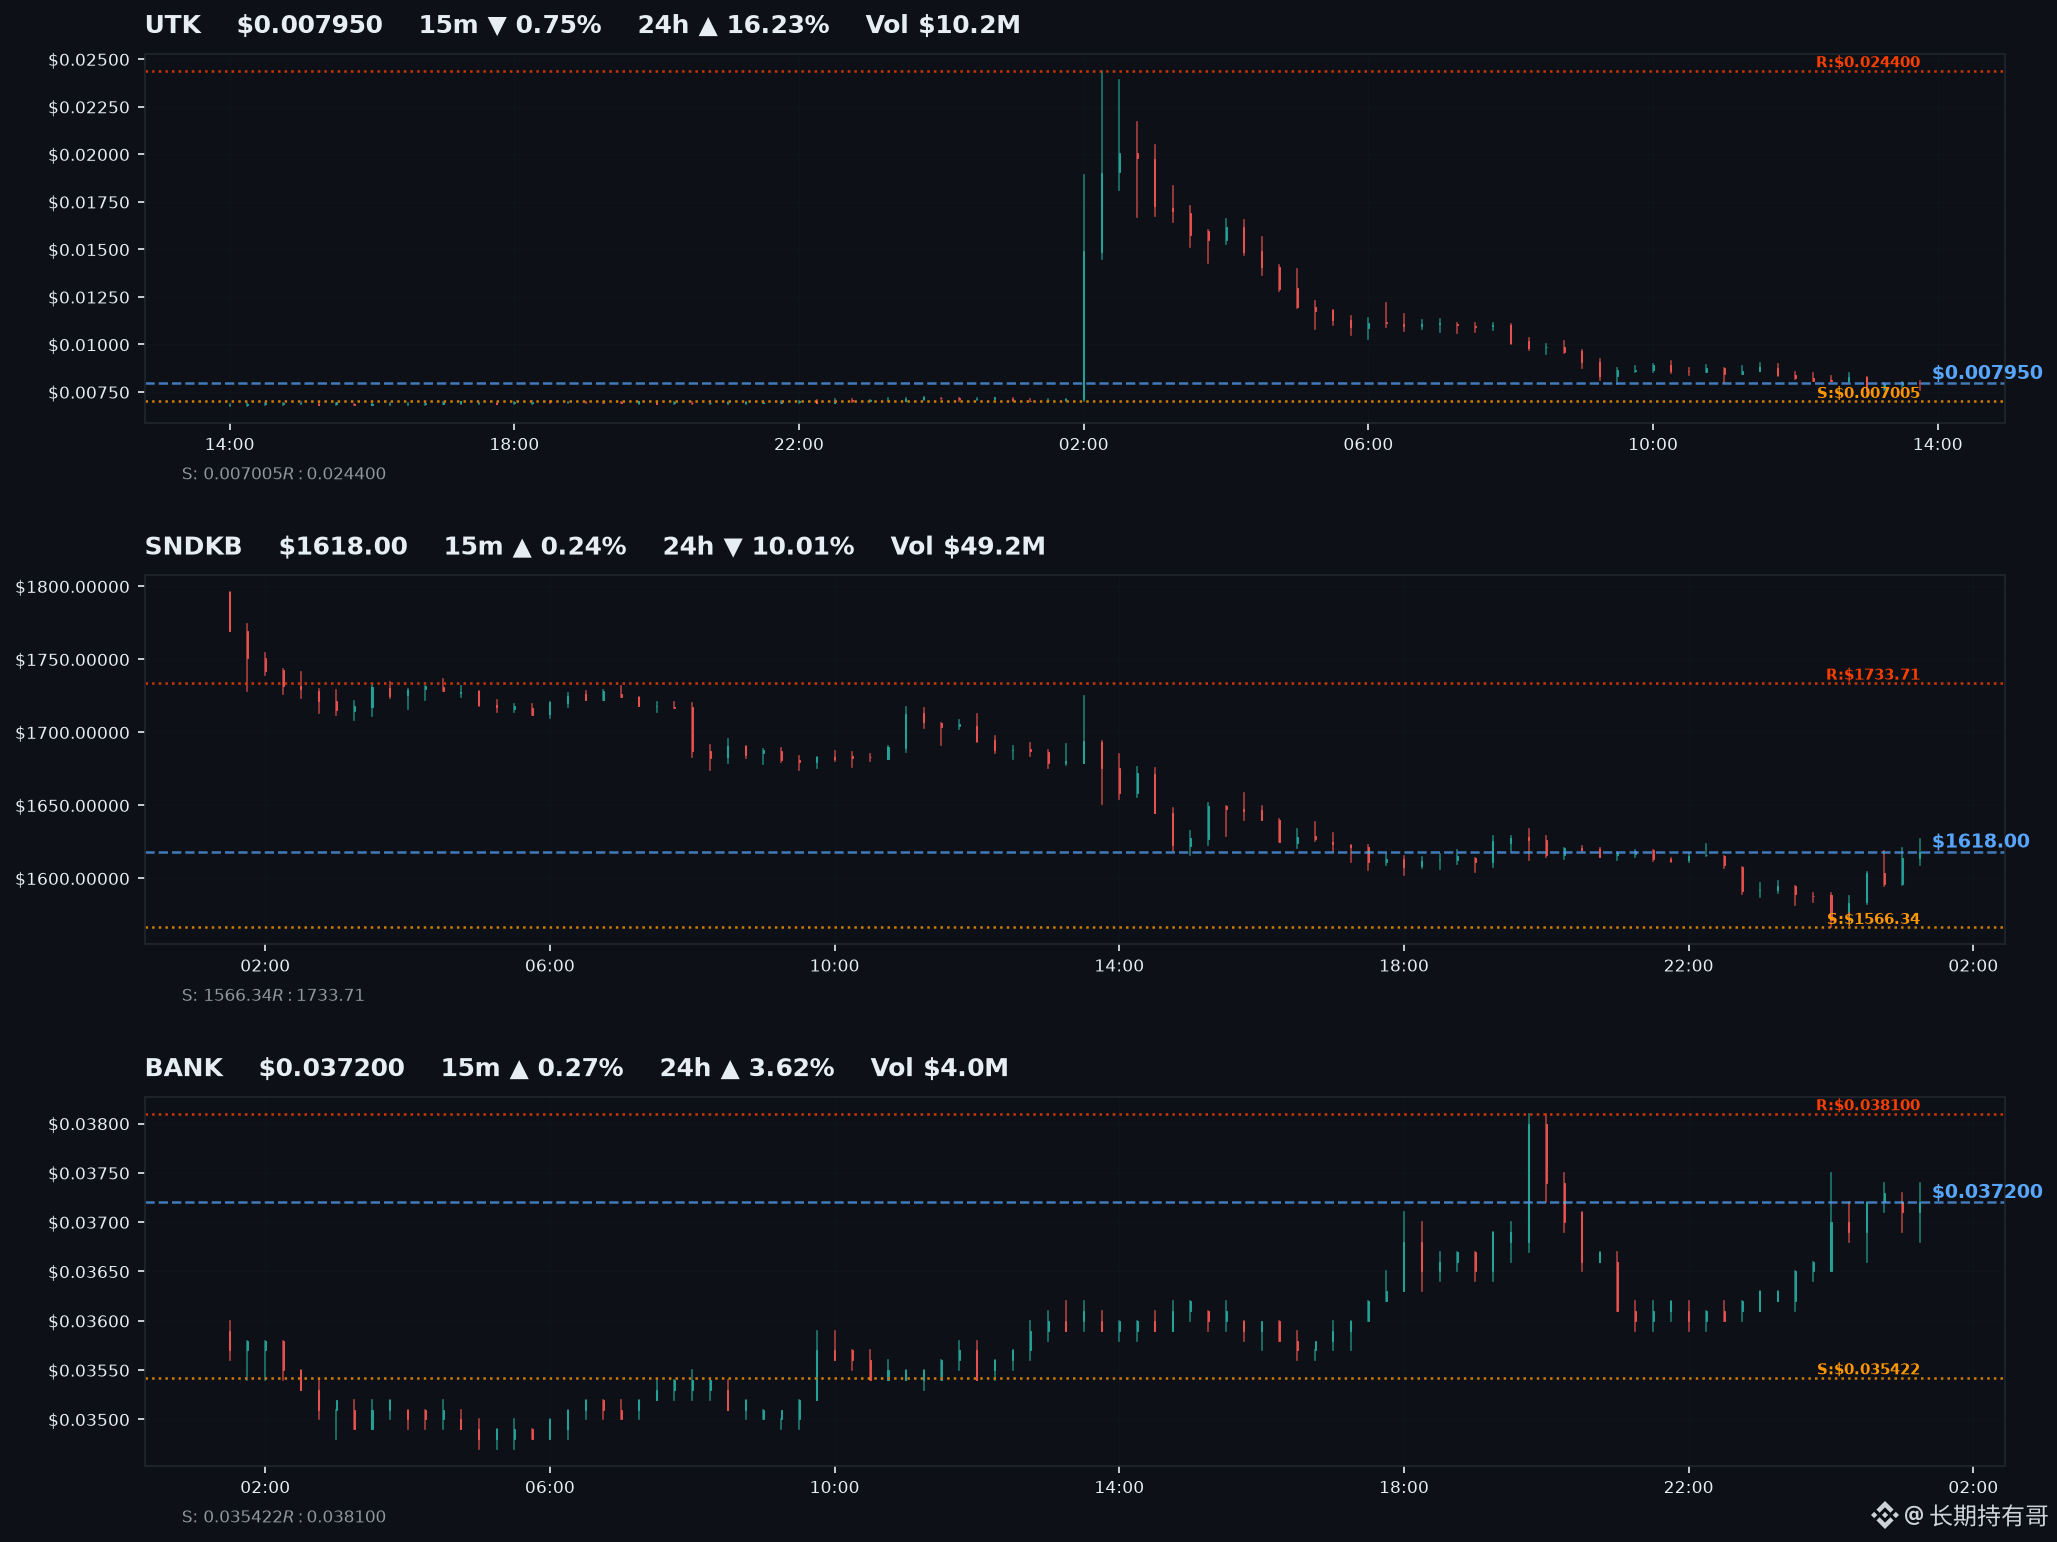Click the $0.01000 y-axis label

coord(89,345)
